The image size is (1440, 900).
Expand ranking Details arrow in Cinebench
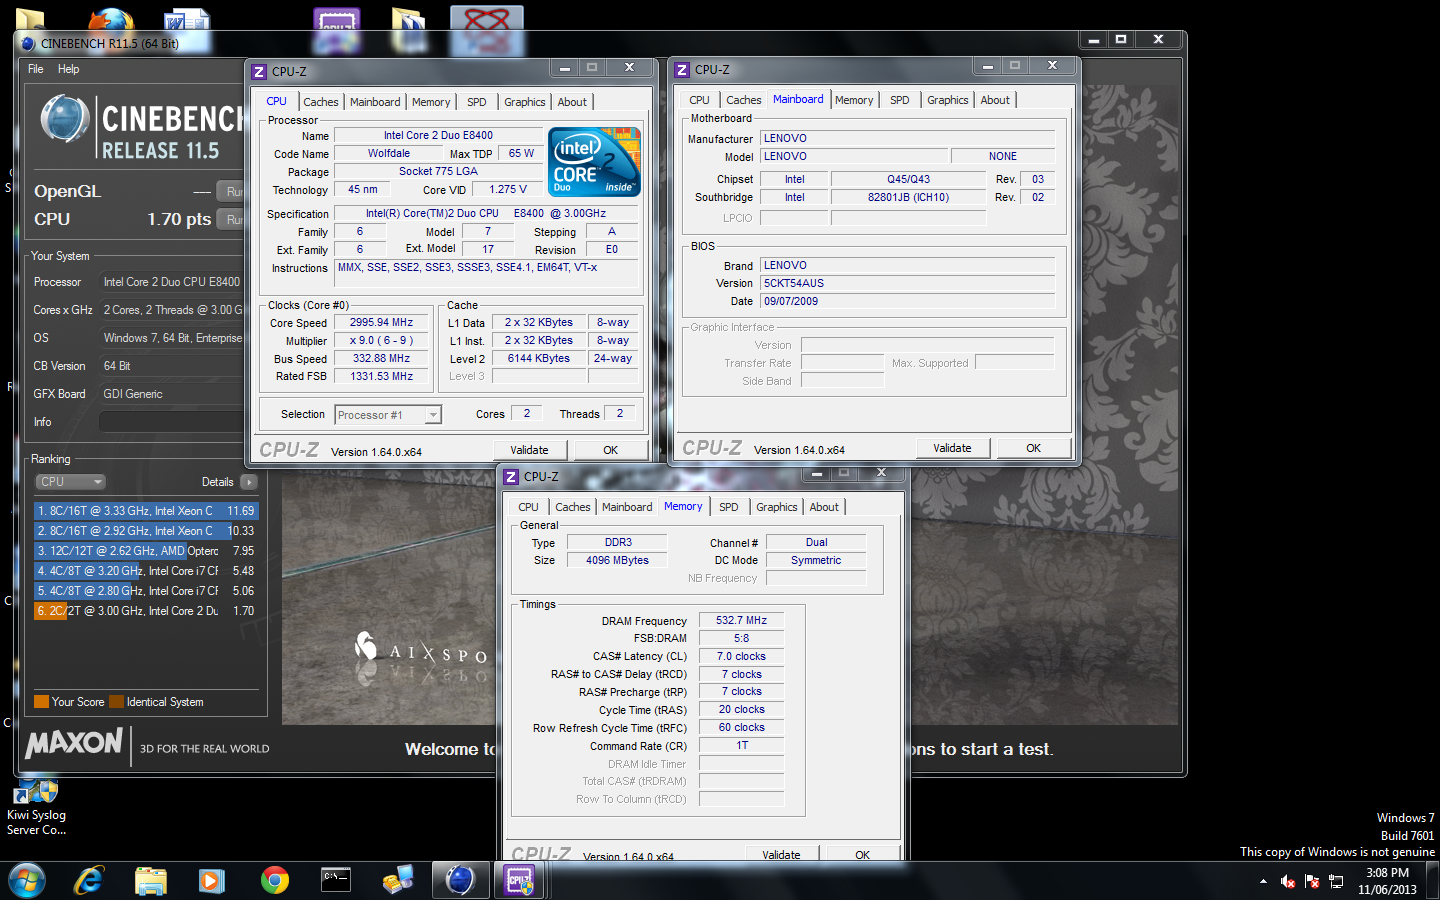(249, 482)
